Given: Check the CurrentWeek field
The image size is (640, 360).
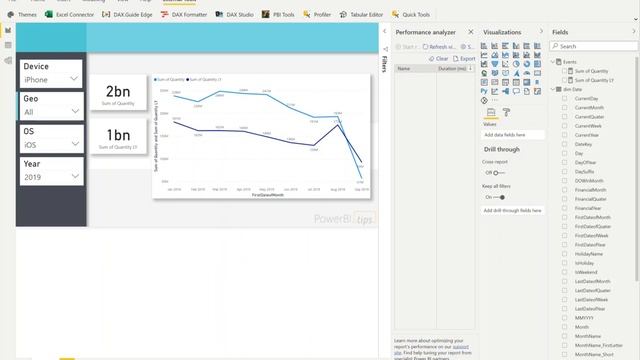Looking at the screenshot, I should pos(565,126).
